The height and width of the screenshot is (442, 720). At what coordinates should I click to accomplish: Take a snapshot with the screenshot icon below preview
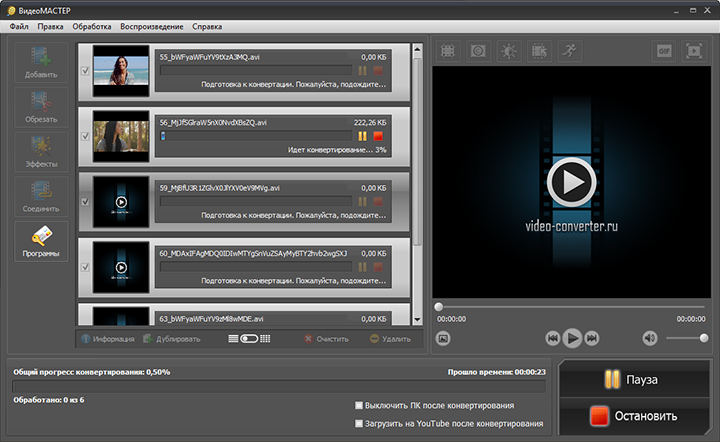click(443, 338)
